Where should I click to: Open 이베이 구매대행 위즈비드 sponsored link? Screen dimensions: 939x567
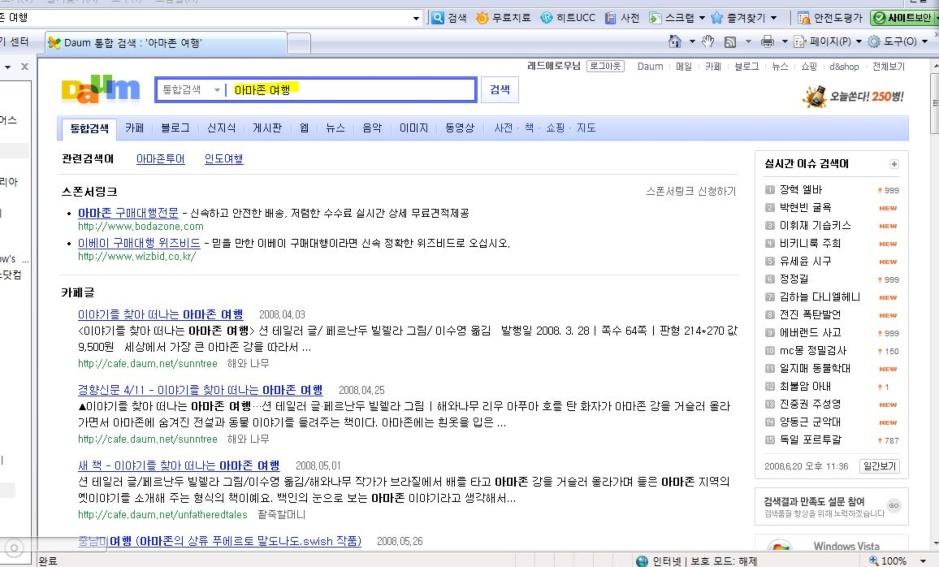coord(139,243)
